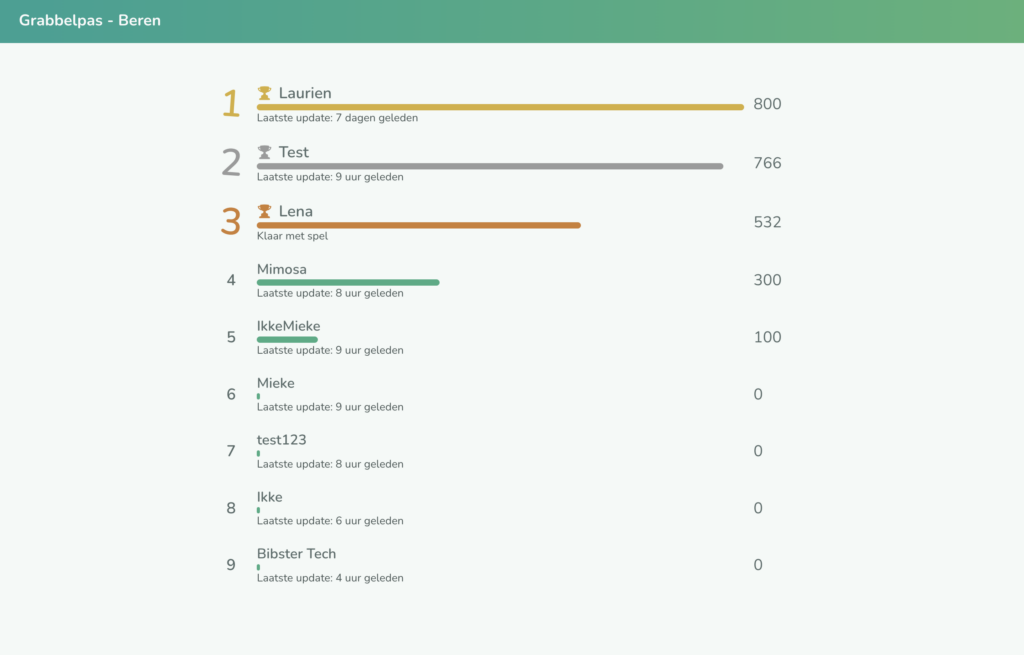The height and width of the screenshot is (655, 1024).
Task: Select the Mimosa leaderboard entry name
Action: pyautogui.click(x=282, y=269)
